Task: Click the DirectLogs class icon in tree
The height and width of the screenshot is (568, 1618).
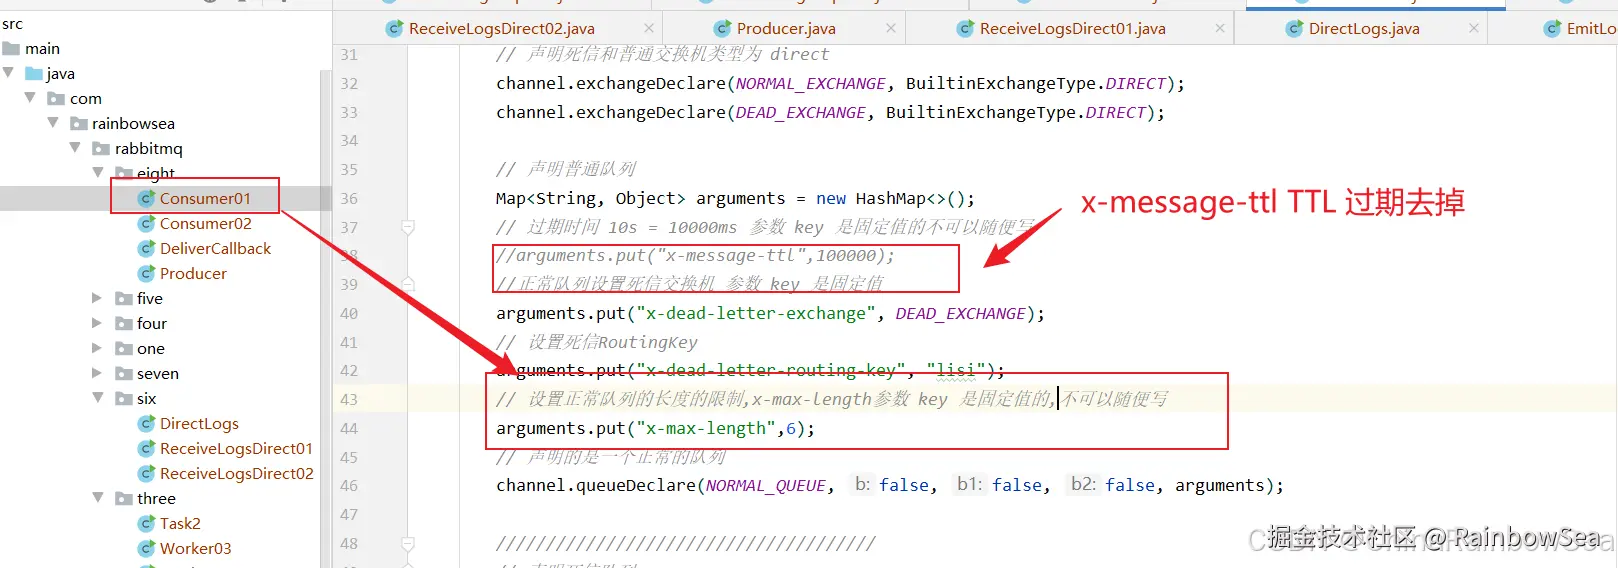Action: pyautogui.click(x=146, y=423)
